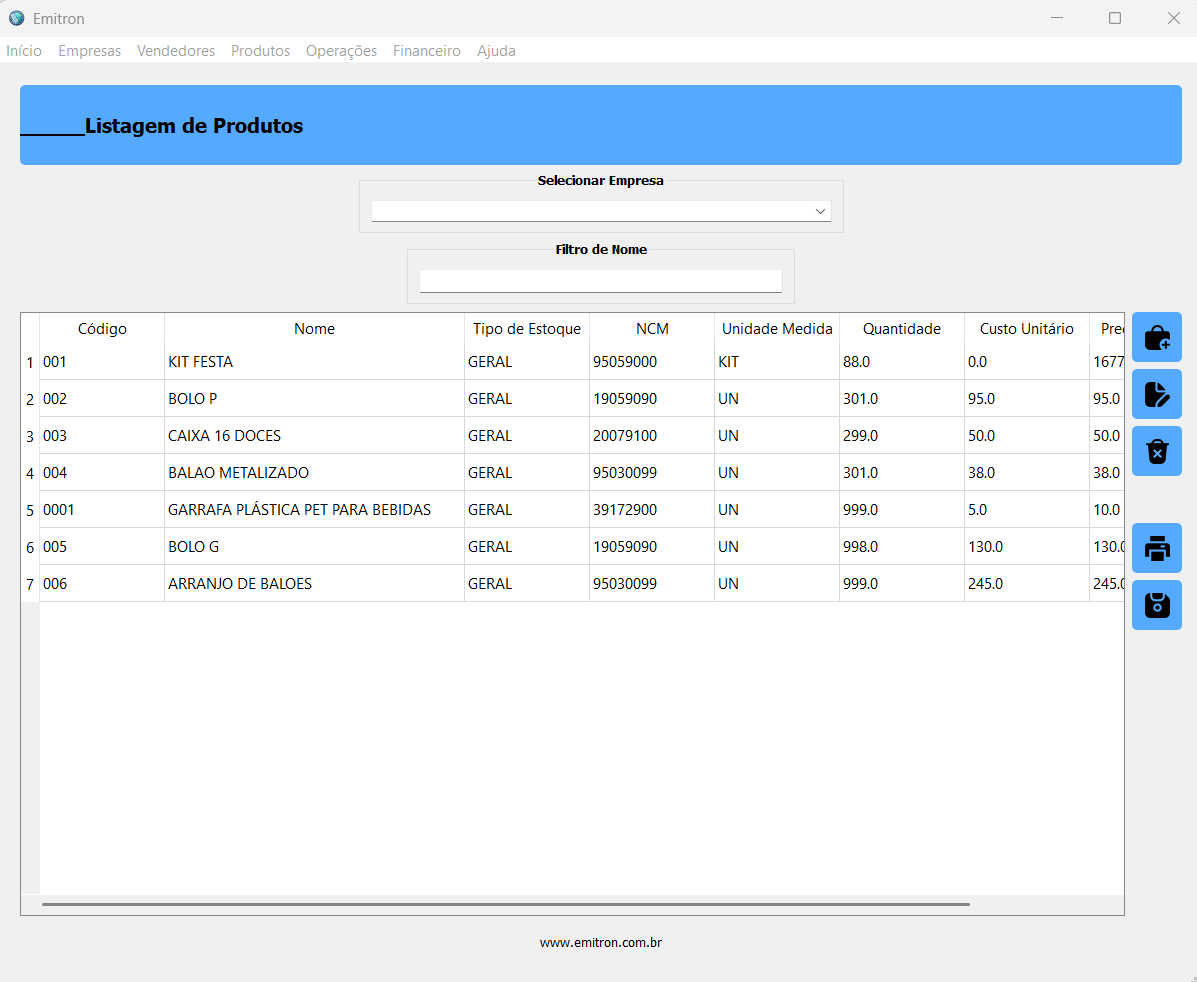Screen dimensions: 1197x982
Task: Click the save/export disk icon
Action: pos(1156,605)
